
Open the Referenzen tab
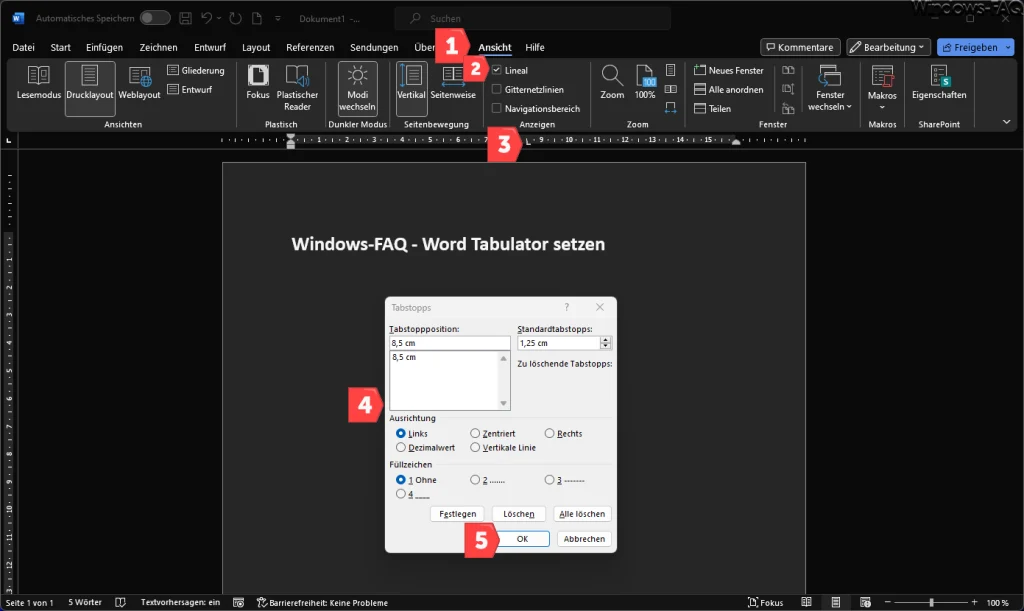[310, 47]
